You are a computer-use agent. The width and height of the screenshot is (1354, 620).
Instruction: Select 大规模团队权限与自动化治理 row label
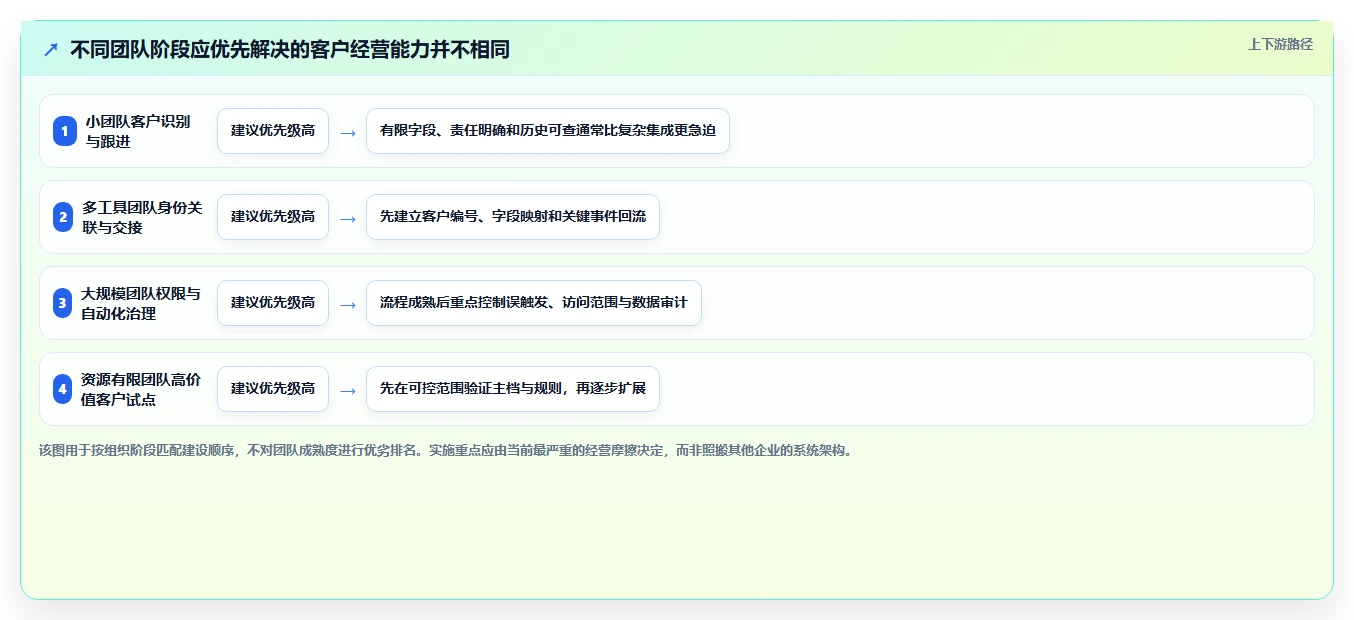[141, 303]
